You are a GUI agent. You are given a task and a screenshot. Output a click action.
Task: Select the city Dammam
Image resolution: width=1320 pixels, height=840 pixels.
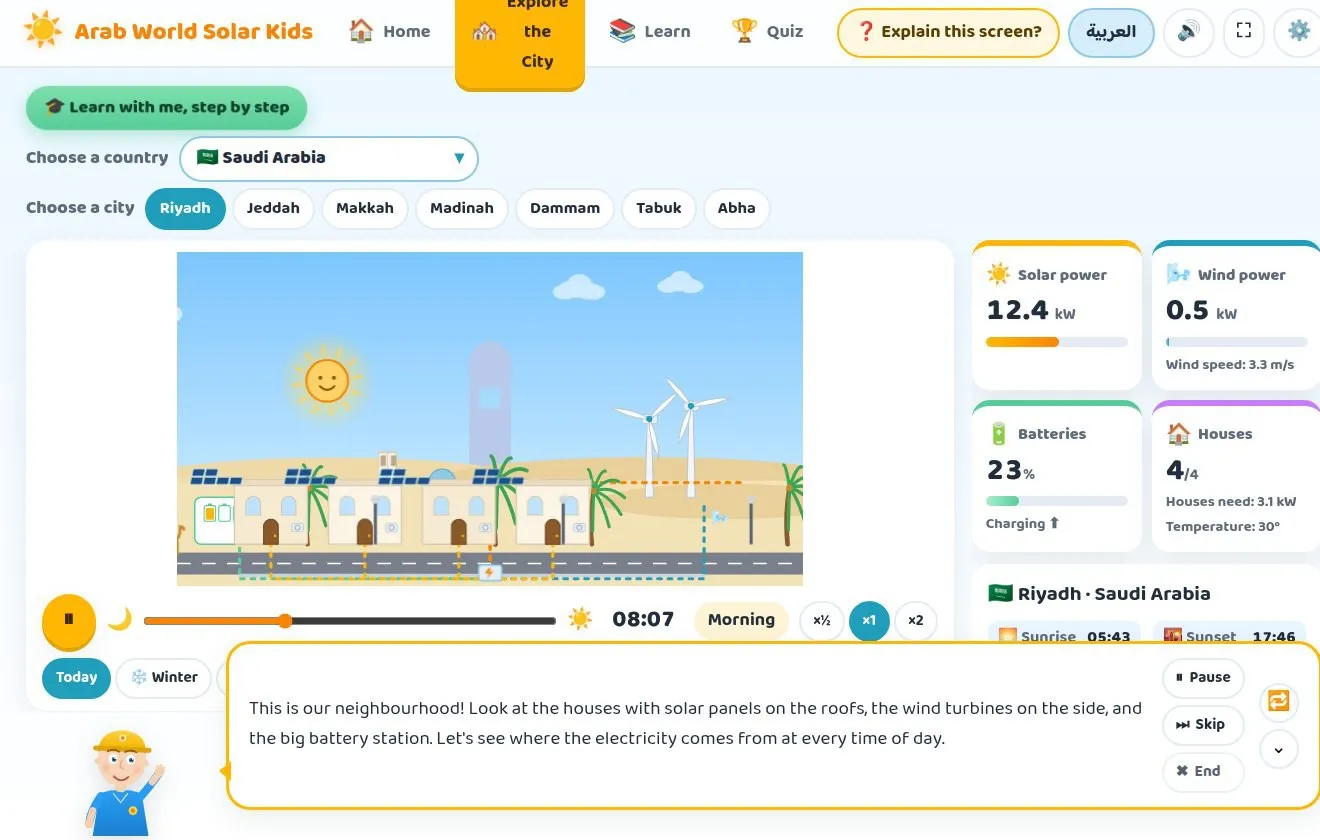(x=565, y=209)
